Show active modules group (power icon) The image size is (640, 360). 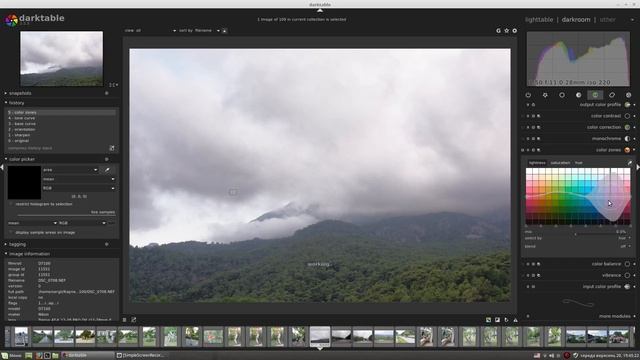click(528, 95)
